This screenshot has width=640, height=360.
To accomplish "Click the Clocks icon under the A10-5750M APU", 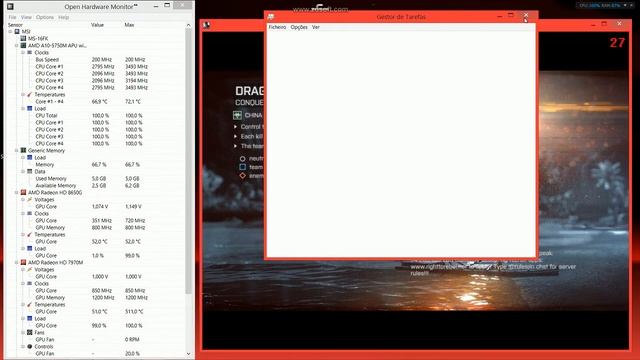I will tap(29, 52).
